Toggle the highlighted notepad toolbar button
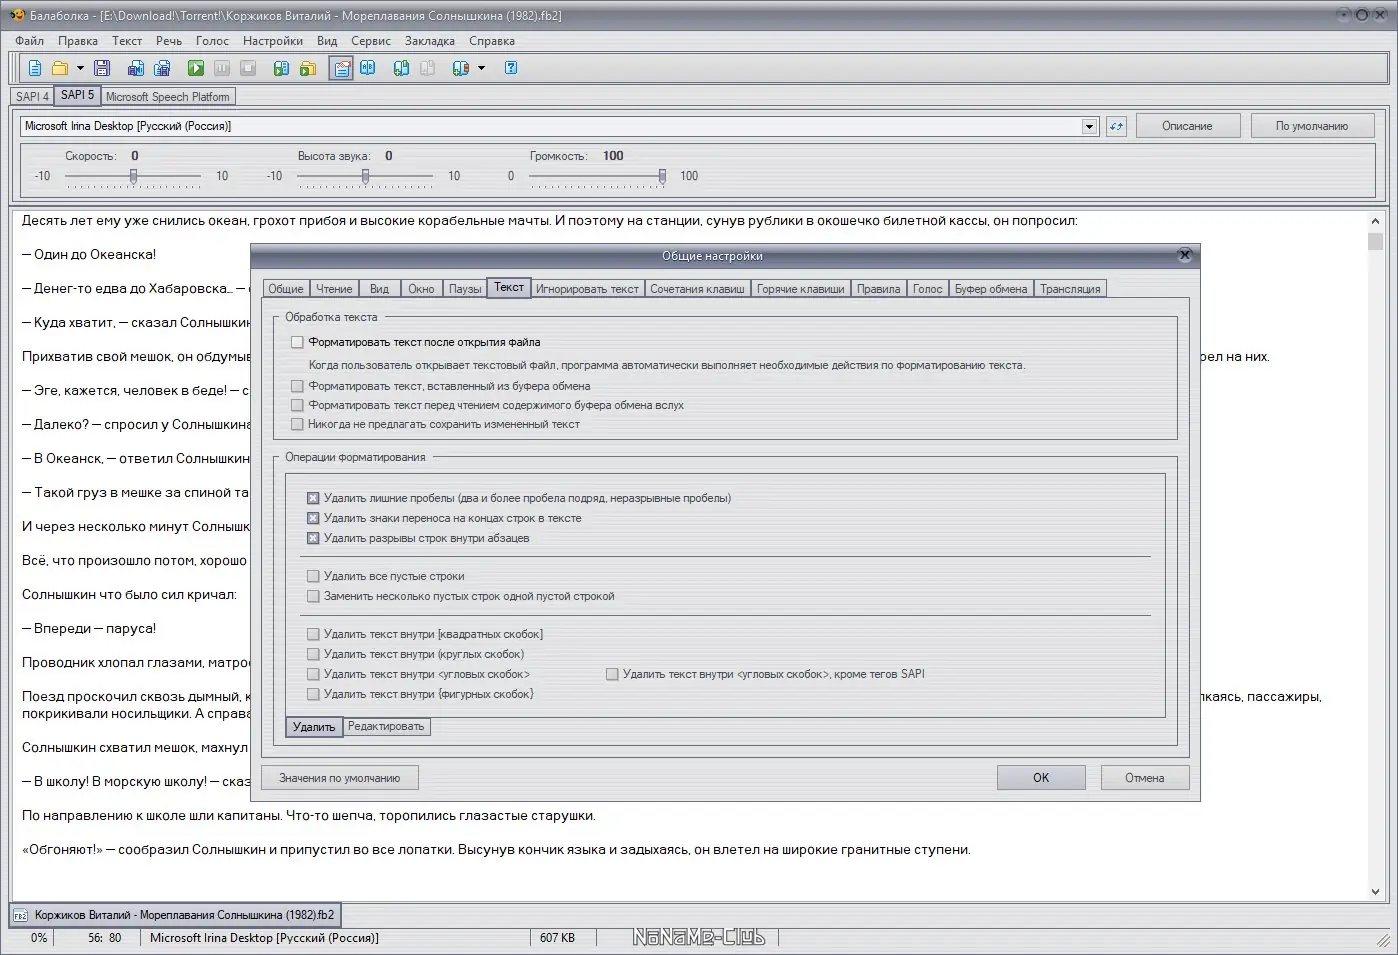This screenshot has width=1398, height=955. 341,68
